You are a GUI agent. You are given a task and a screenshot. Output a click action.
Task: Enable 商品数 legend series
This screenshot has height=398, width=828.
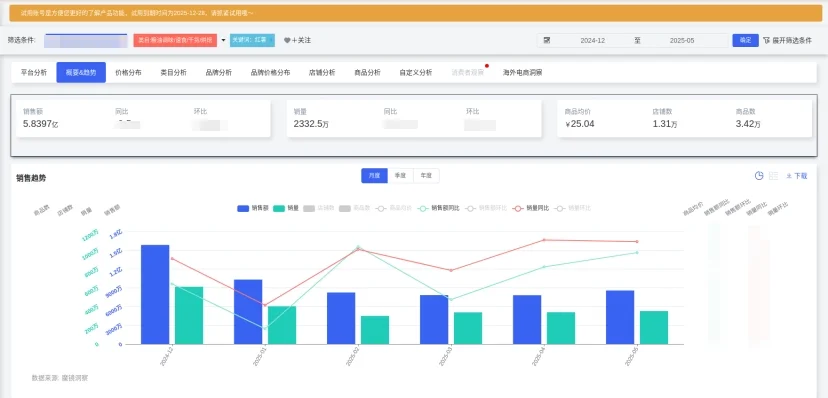click(354, 208)
